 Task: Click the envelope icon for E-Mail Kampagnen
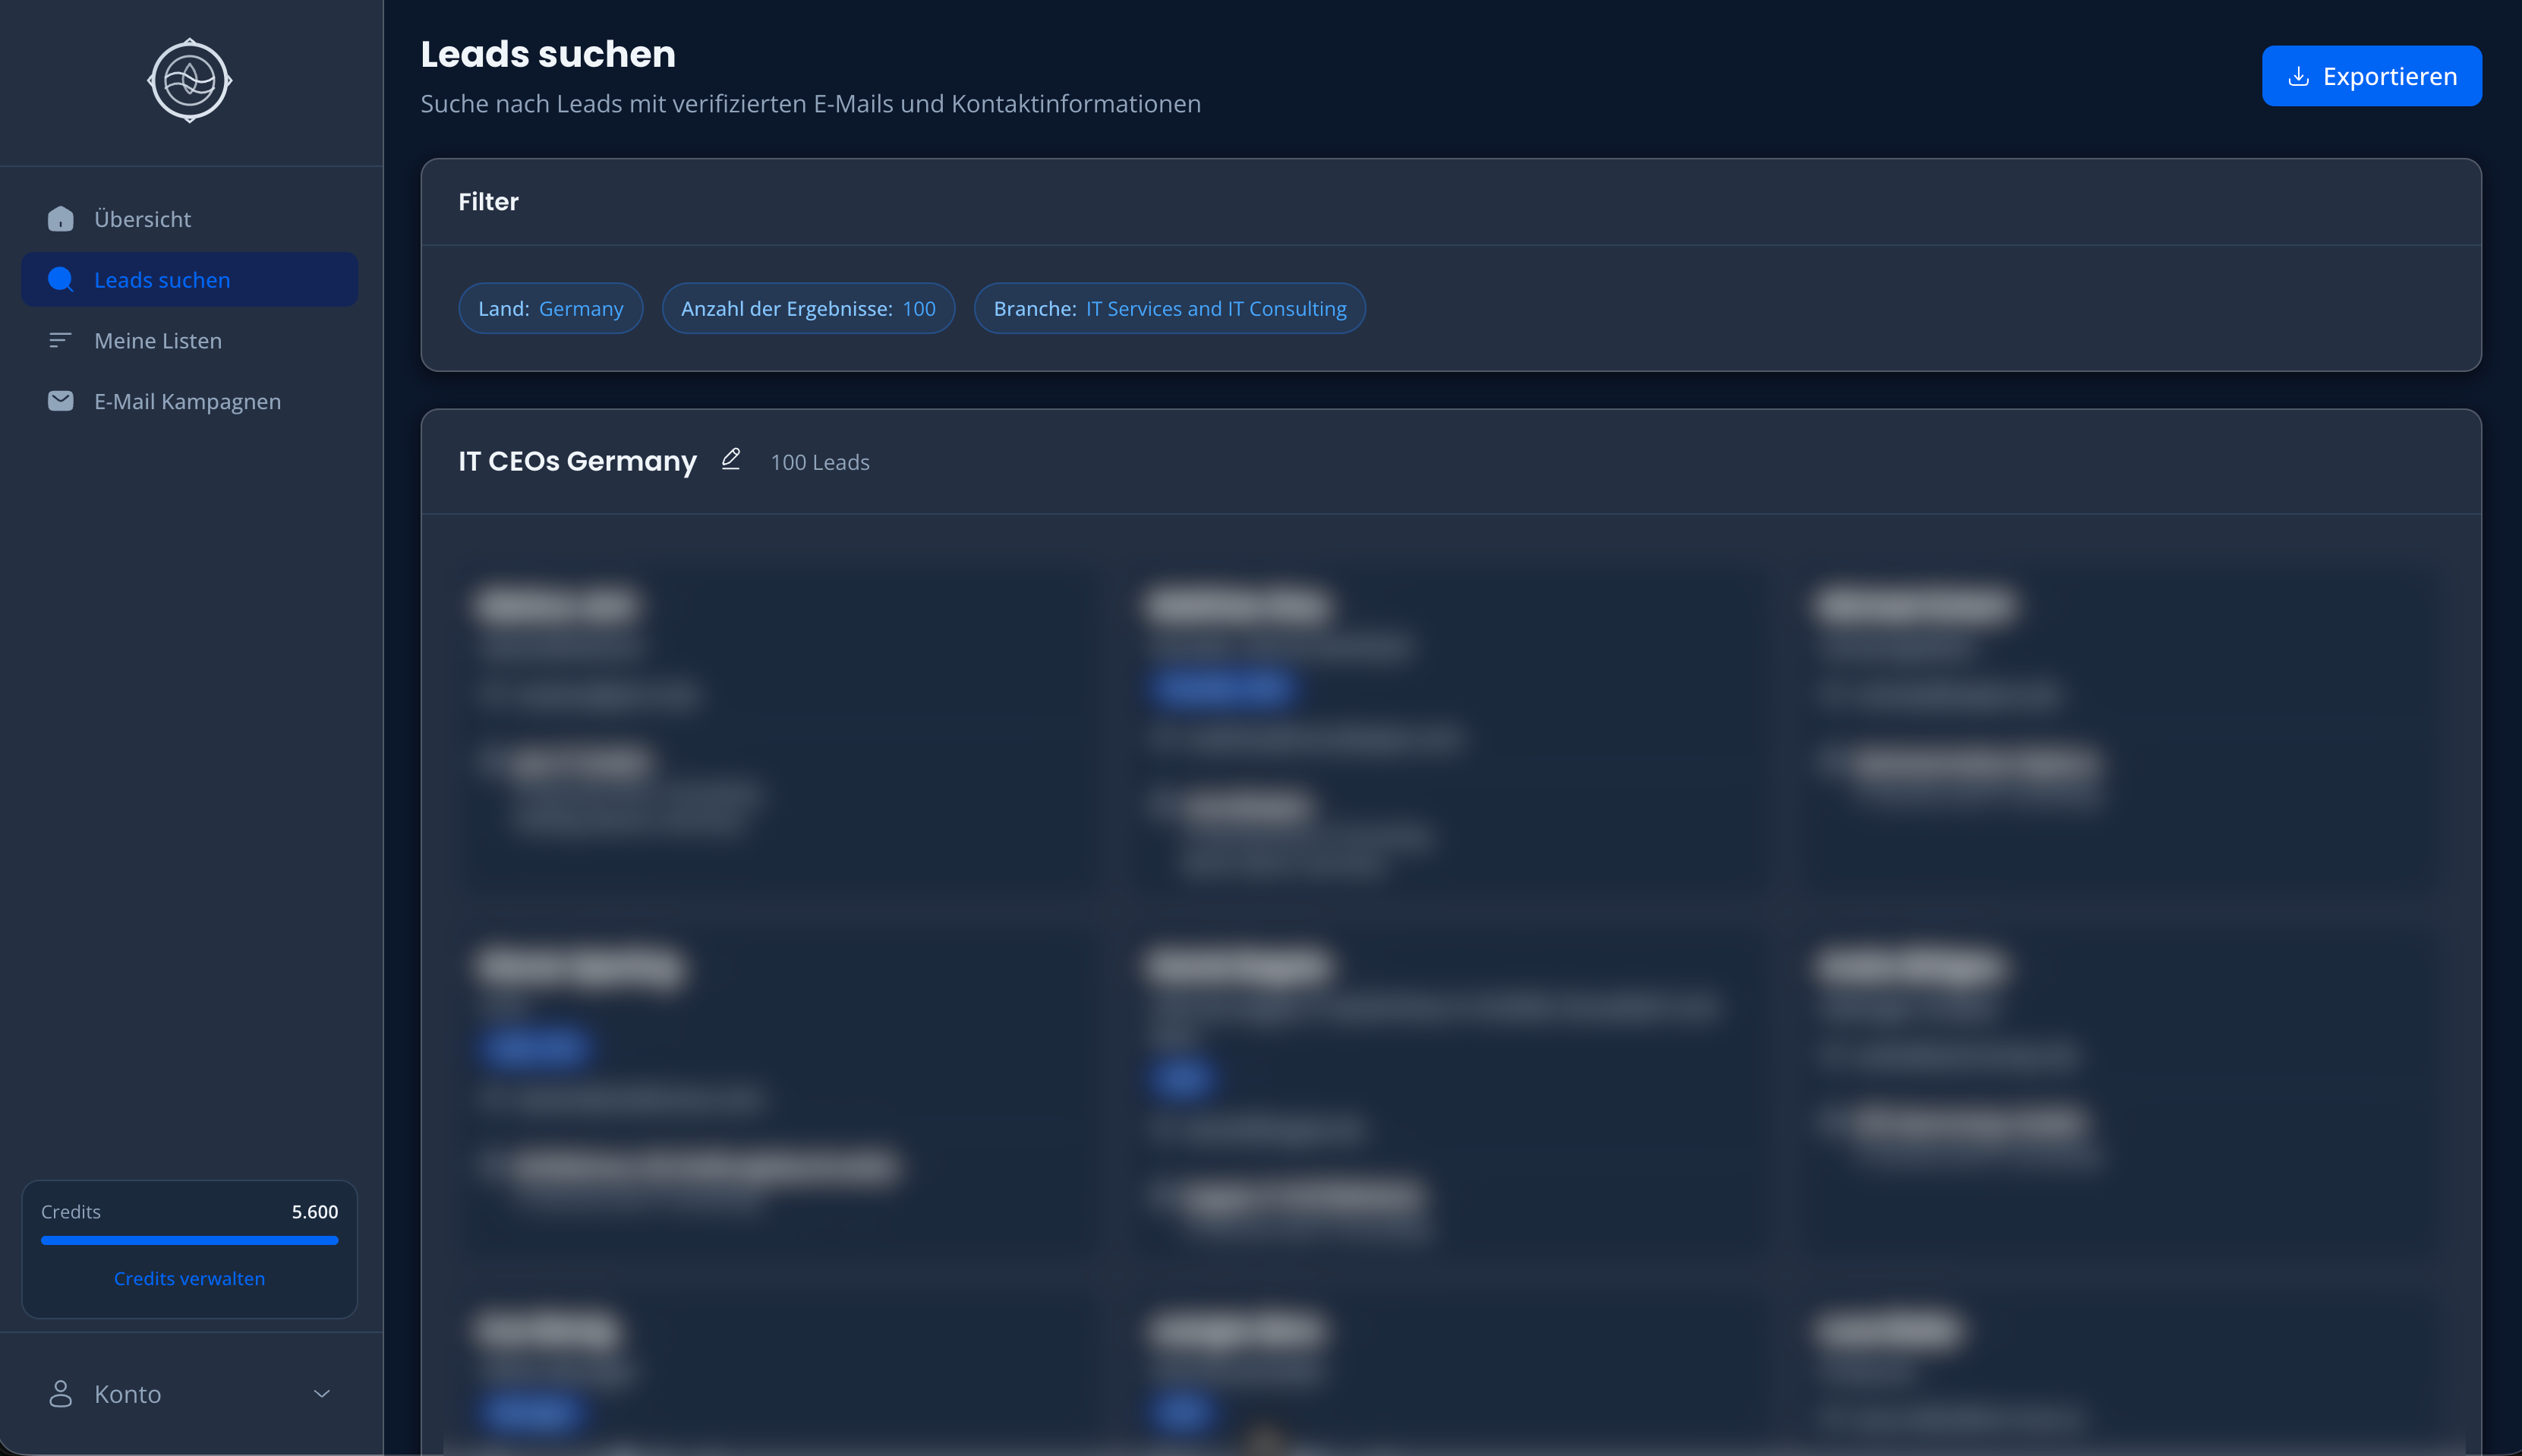60,401
